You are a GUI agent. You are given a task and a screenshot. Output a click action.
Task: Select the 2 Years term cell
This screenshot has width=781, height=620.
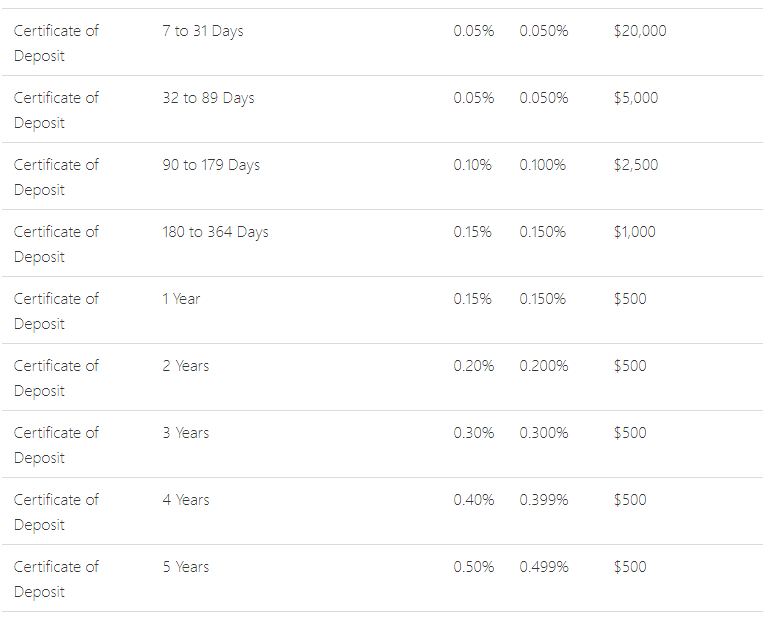(186, 366)
